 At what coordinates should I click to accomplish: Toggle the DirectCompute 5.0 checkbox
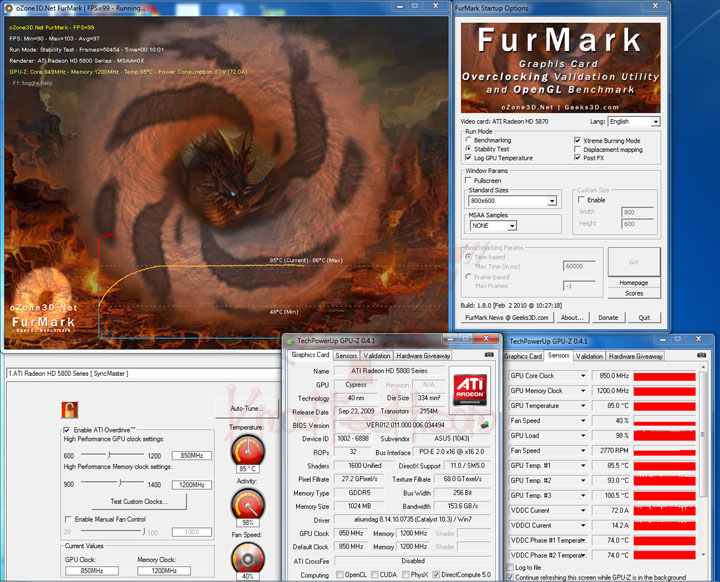(x=436, y=574)
